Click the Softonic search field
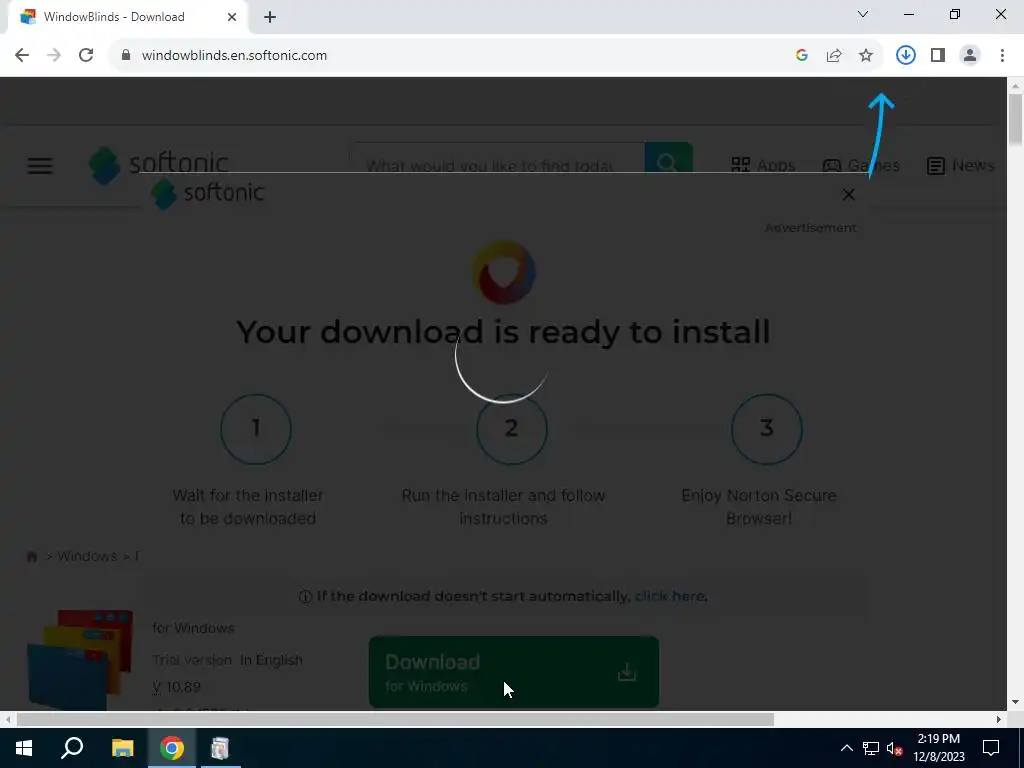Viewport: 1024px width, 768px height. [498, 159]
